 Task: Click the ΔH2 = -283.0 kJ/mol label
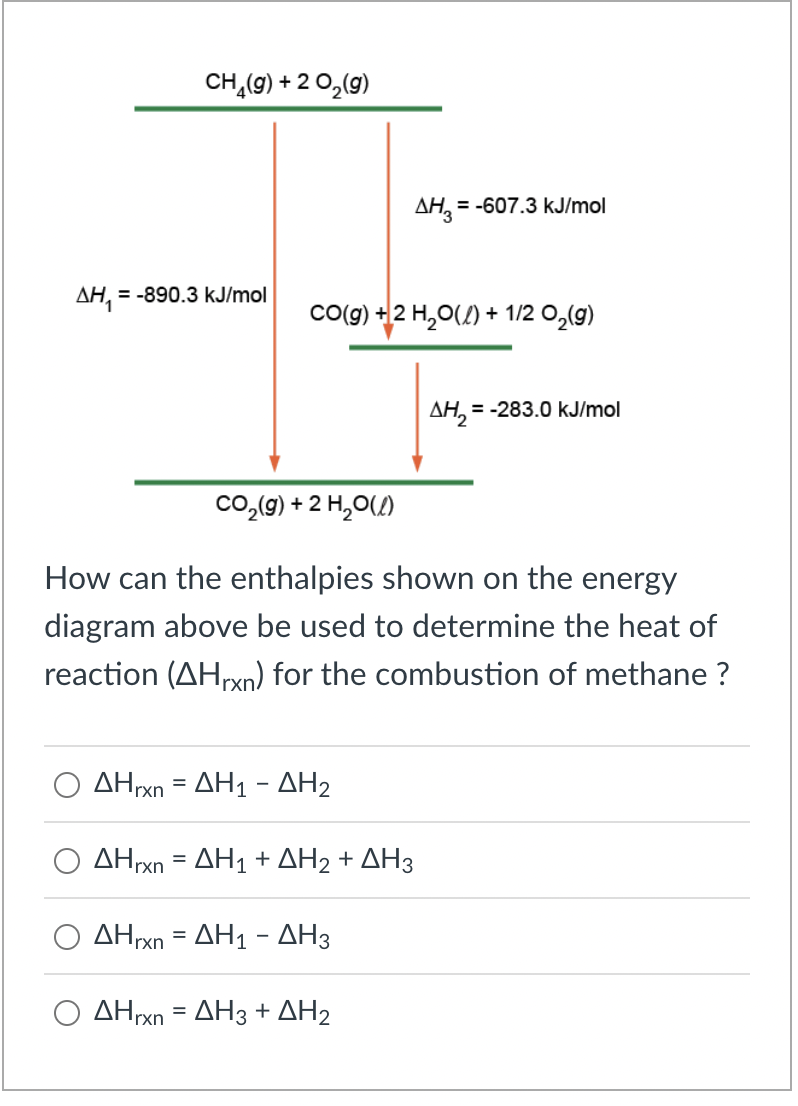tap(525, 409)
